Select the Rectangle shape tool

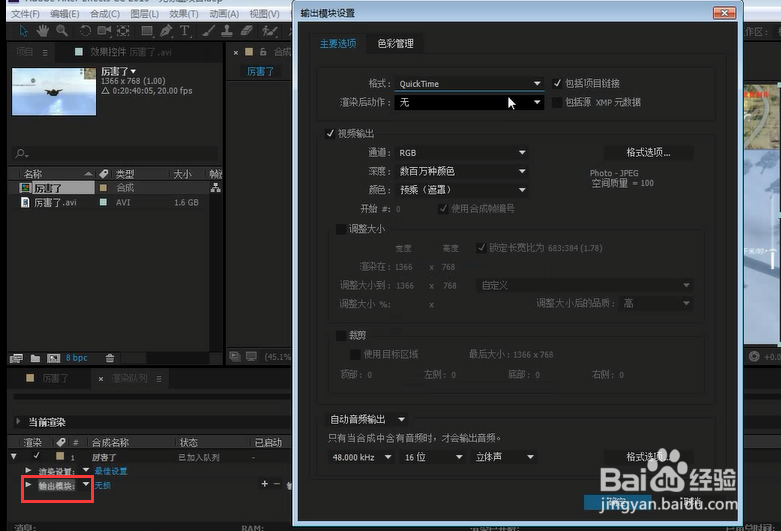[147, 31]
